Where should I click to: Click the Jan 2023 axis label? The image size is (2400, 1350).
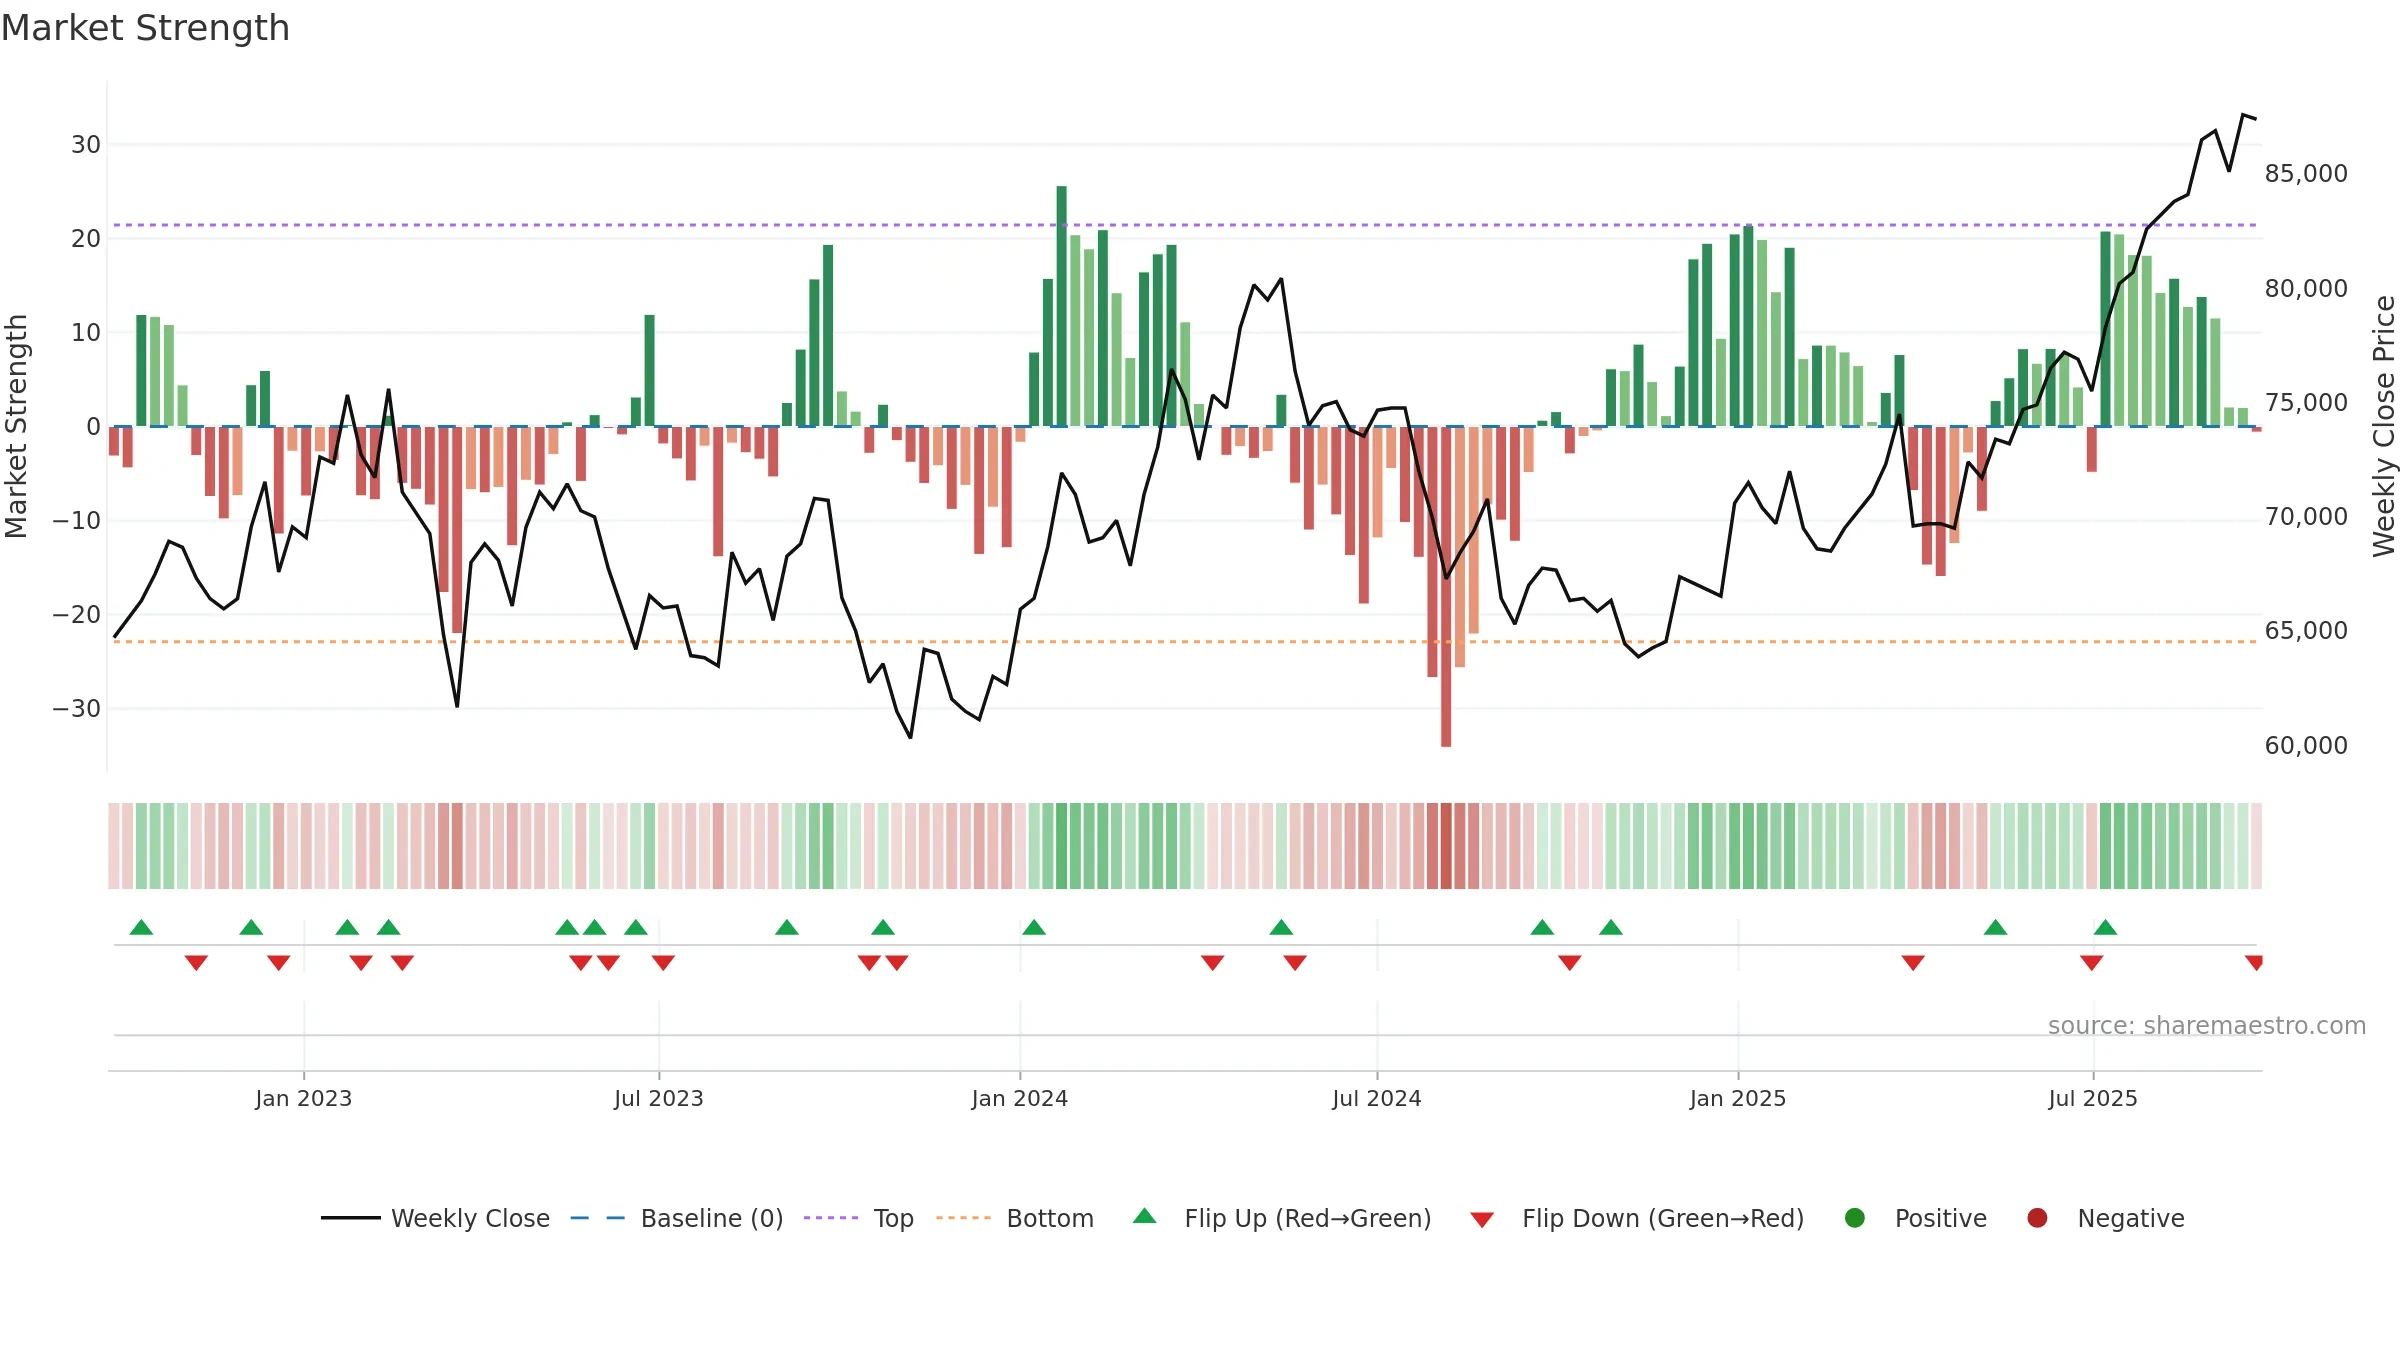click(303, 1098)
